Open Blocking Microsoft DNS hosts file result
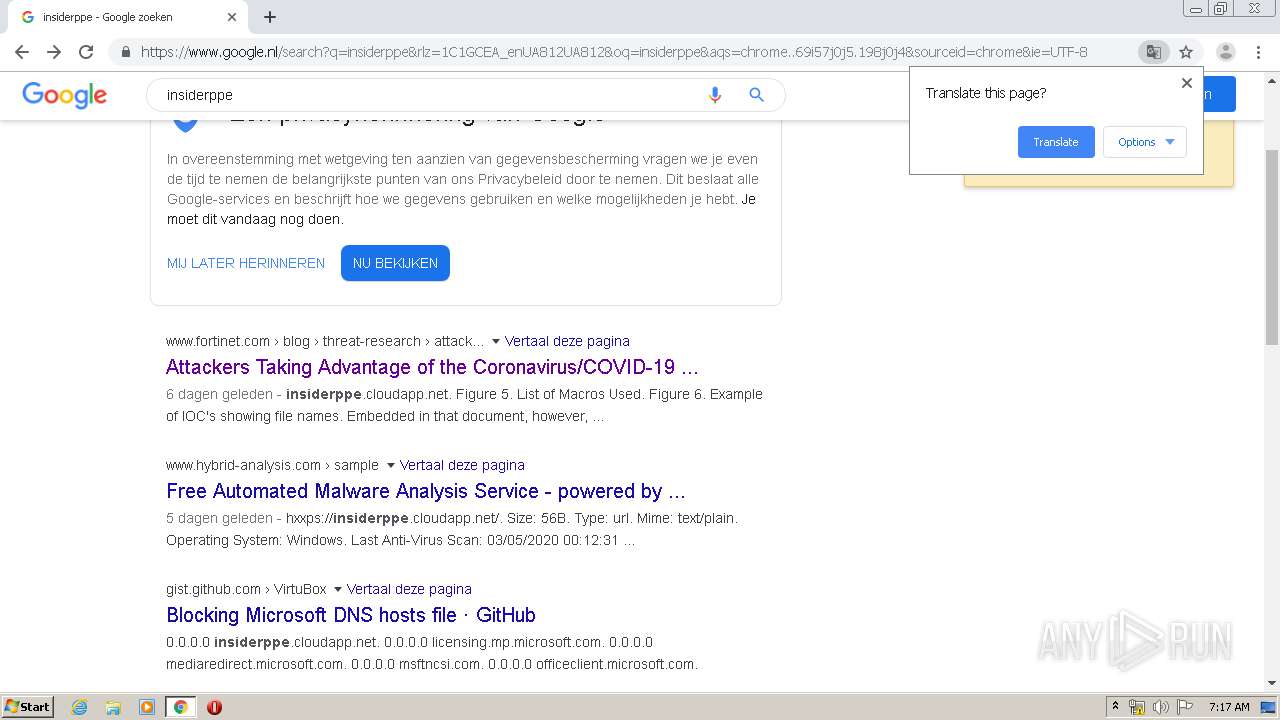 point(351,615)
